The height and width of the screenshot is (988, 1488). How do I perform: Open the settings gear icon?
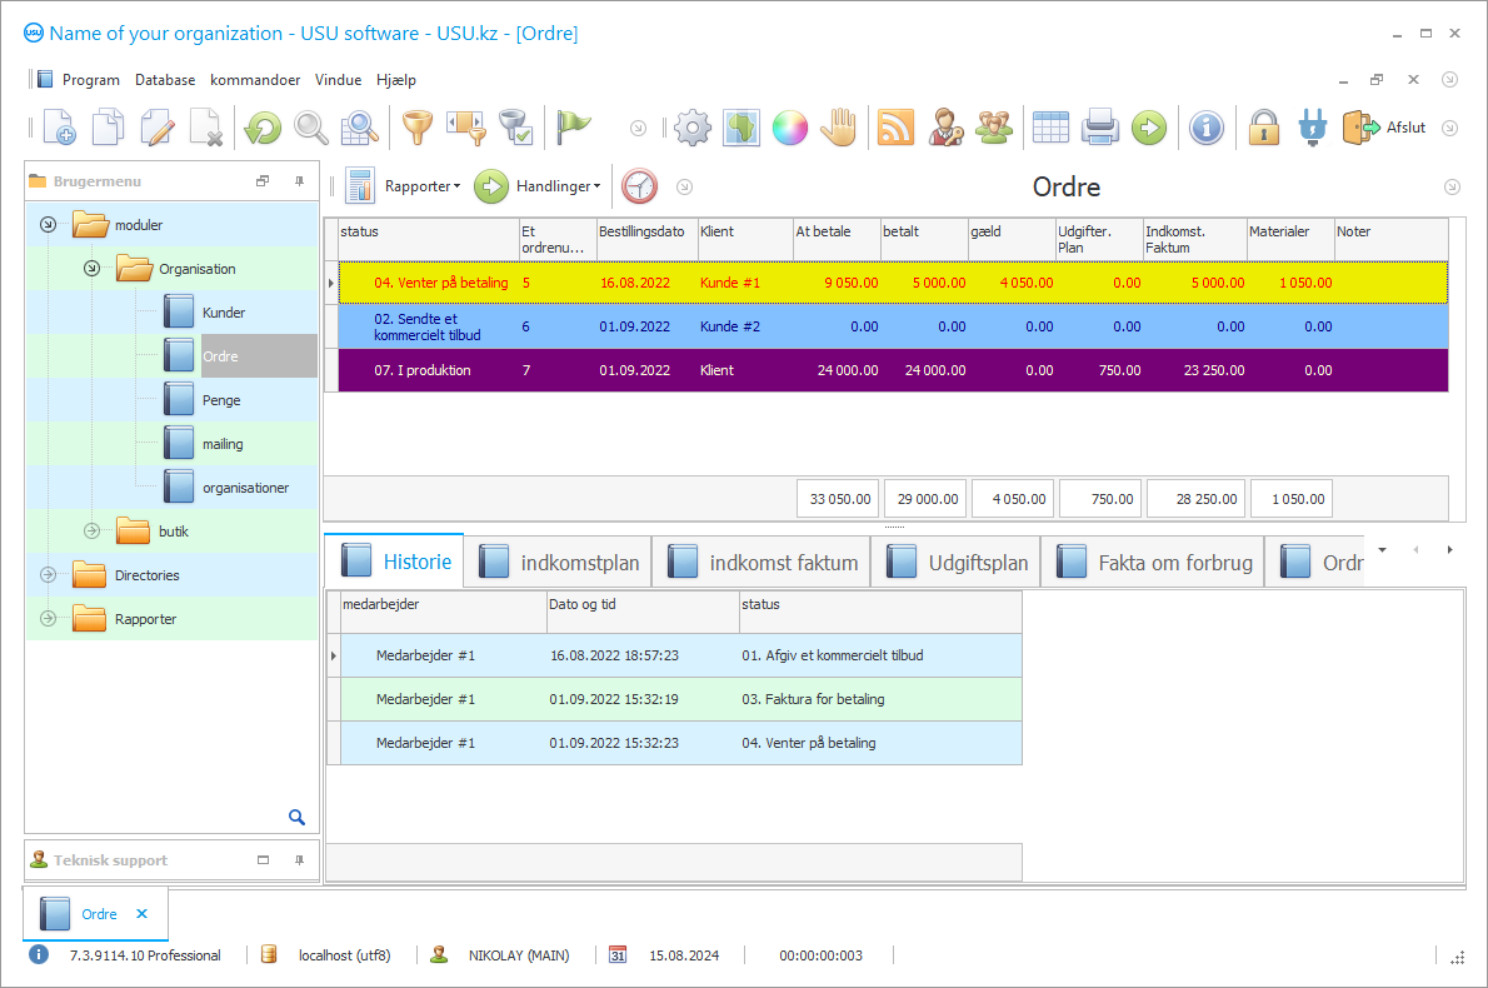point(692,128)
